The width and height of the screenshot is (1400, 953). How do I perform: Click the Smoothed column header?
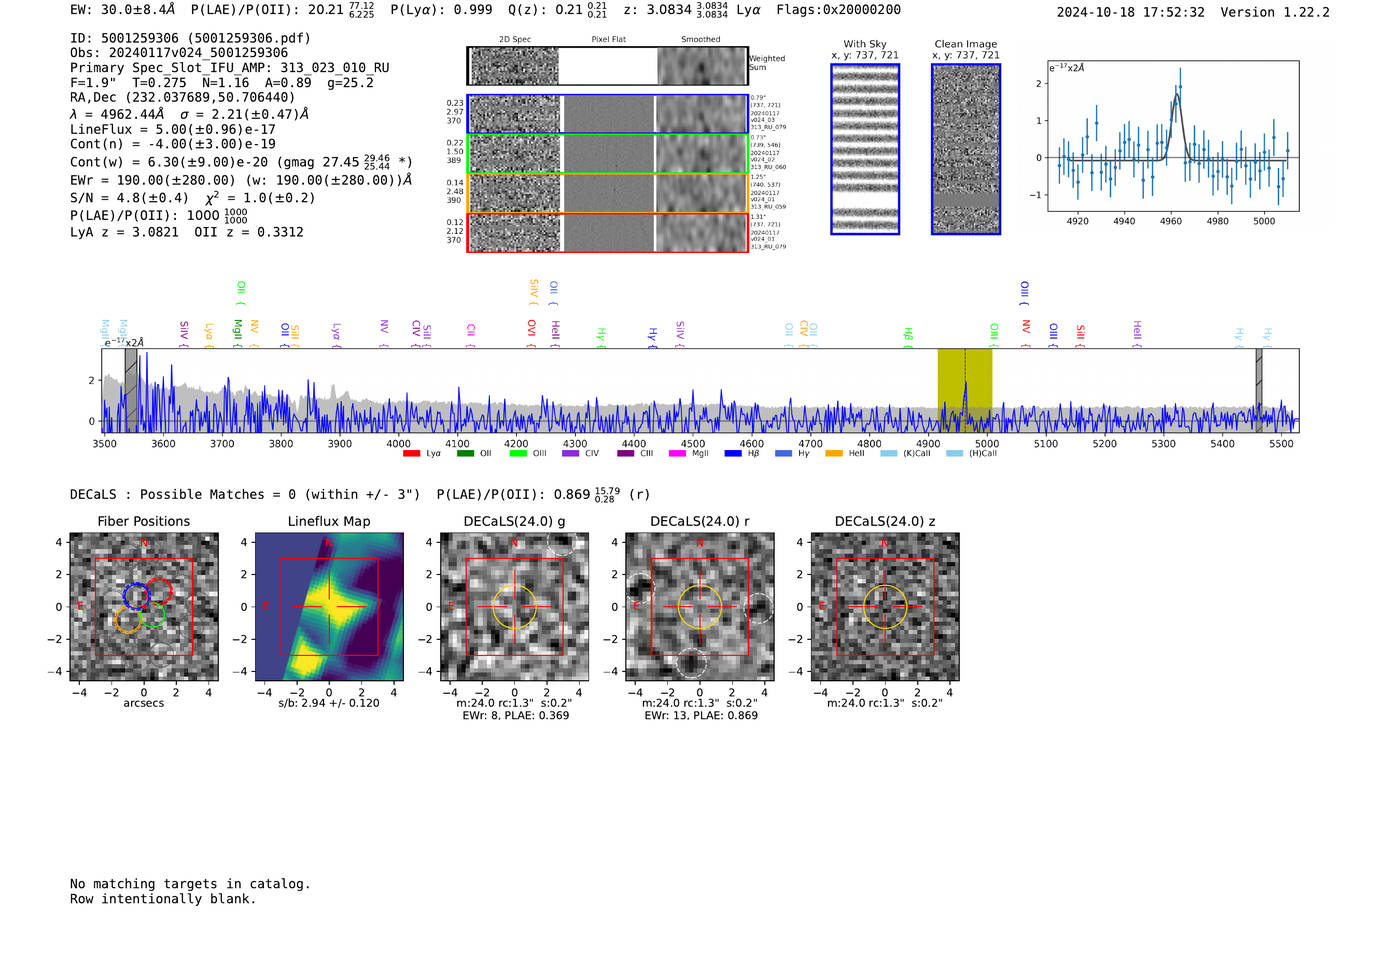coord(701,40)
